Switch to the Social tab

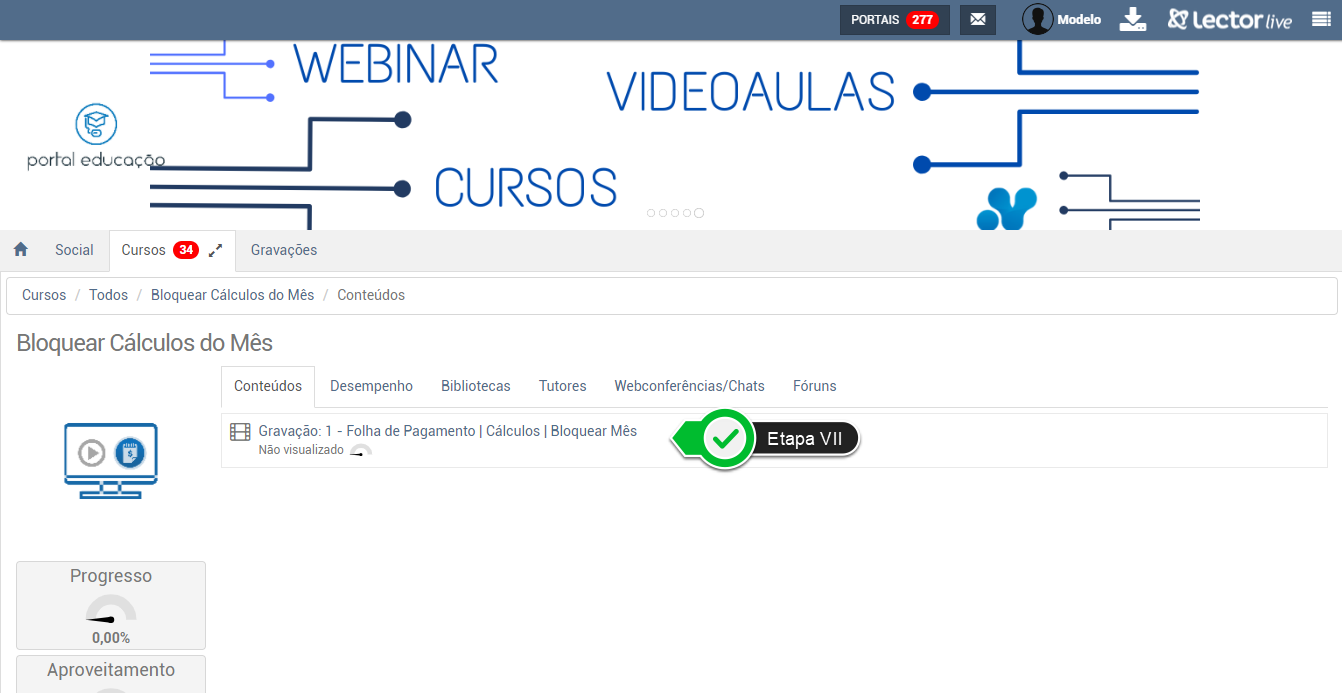[x=74, y=250]
